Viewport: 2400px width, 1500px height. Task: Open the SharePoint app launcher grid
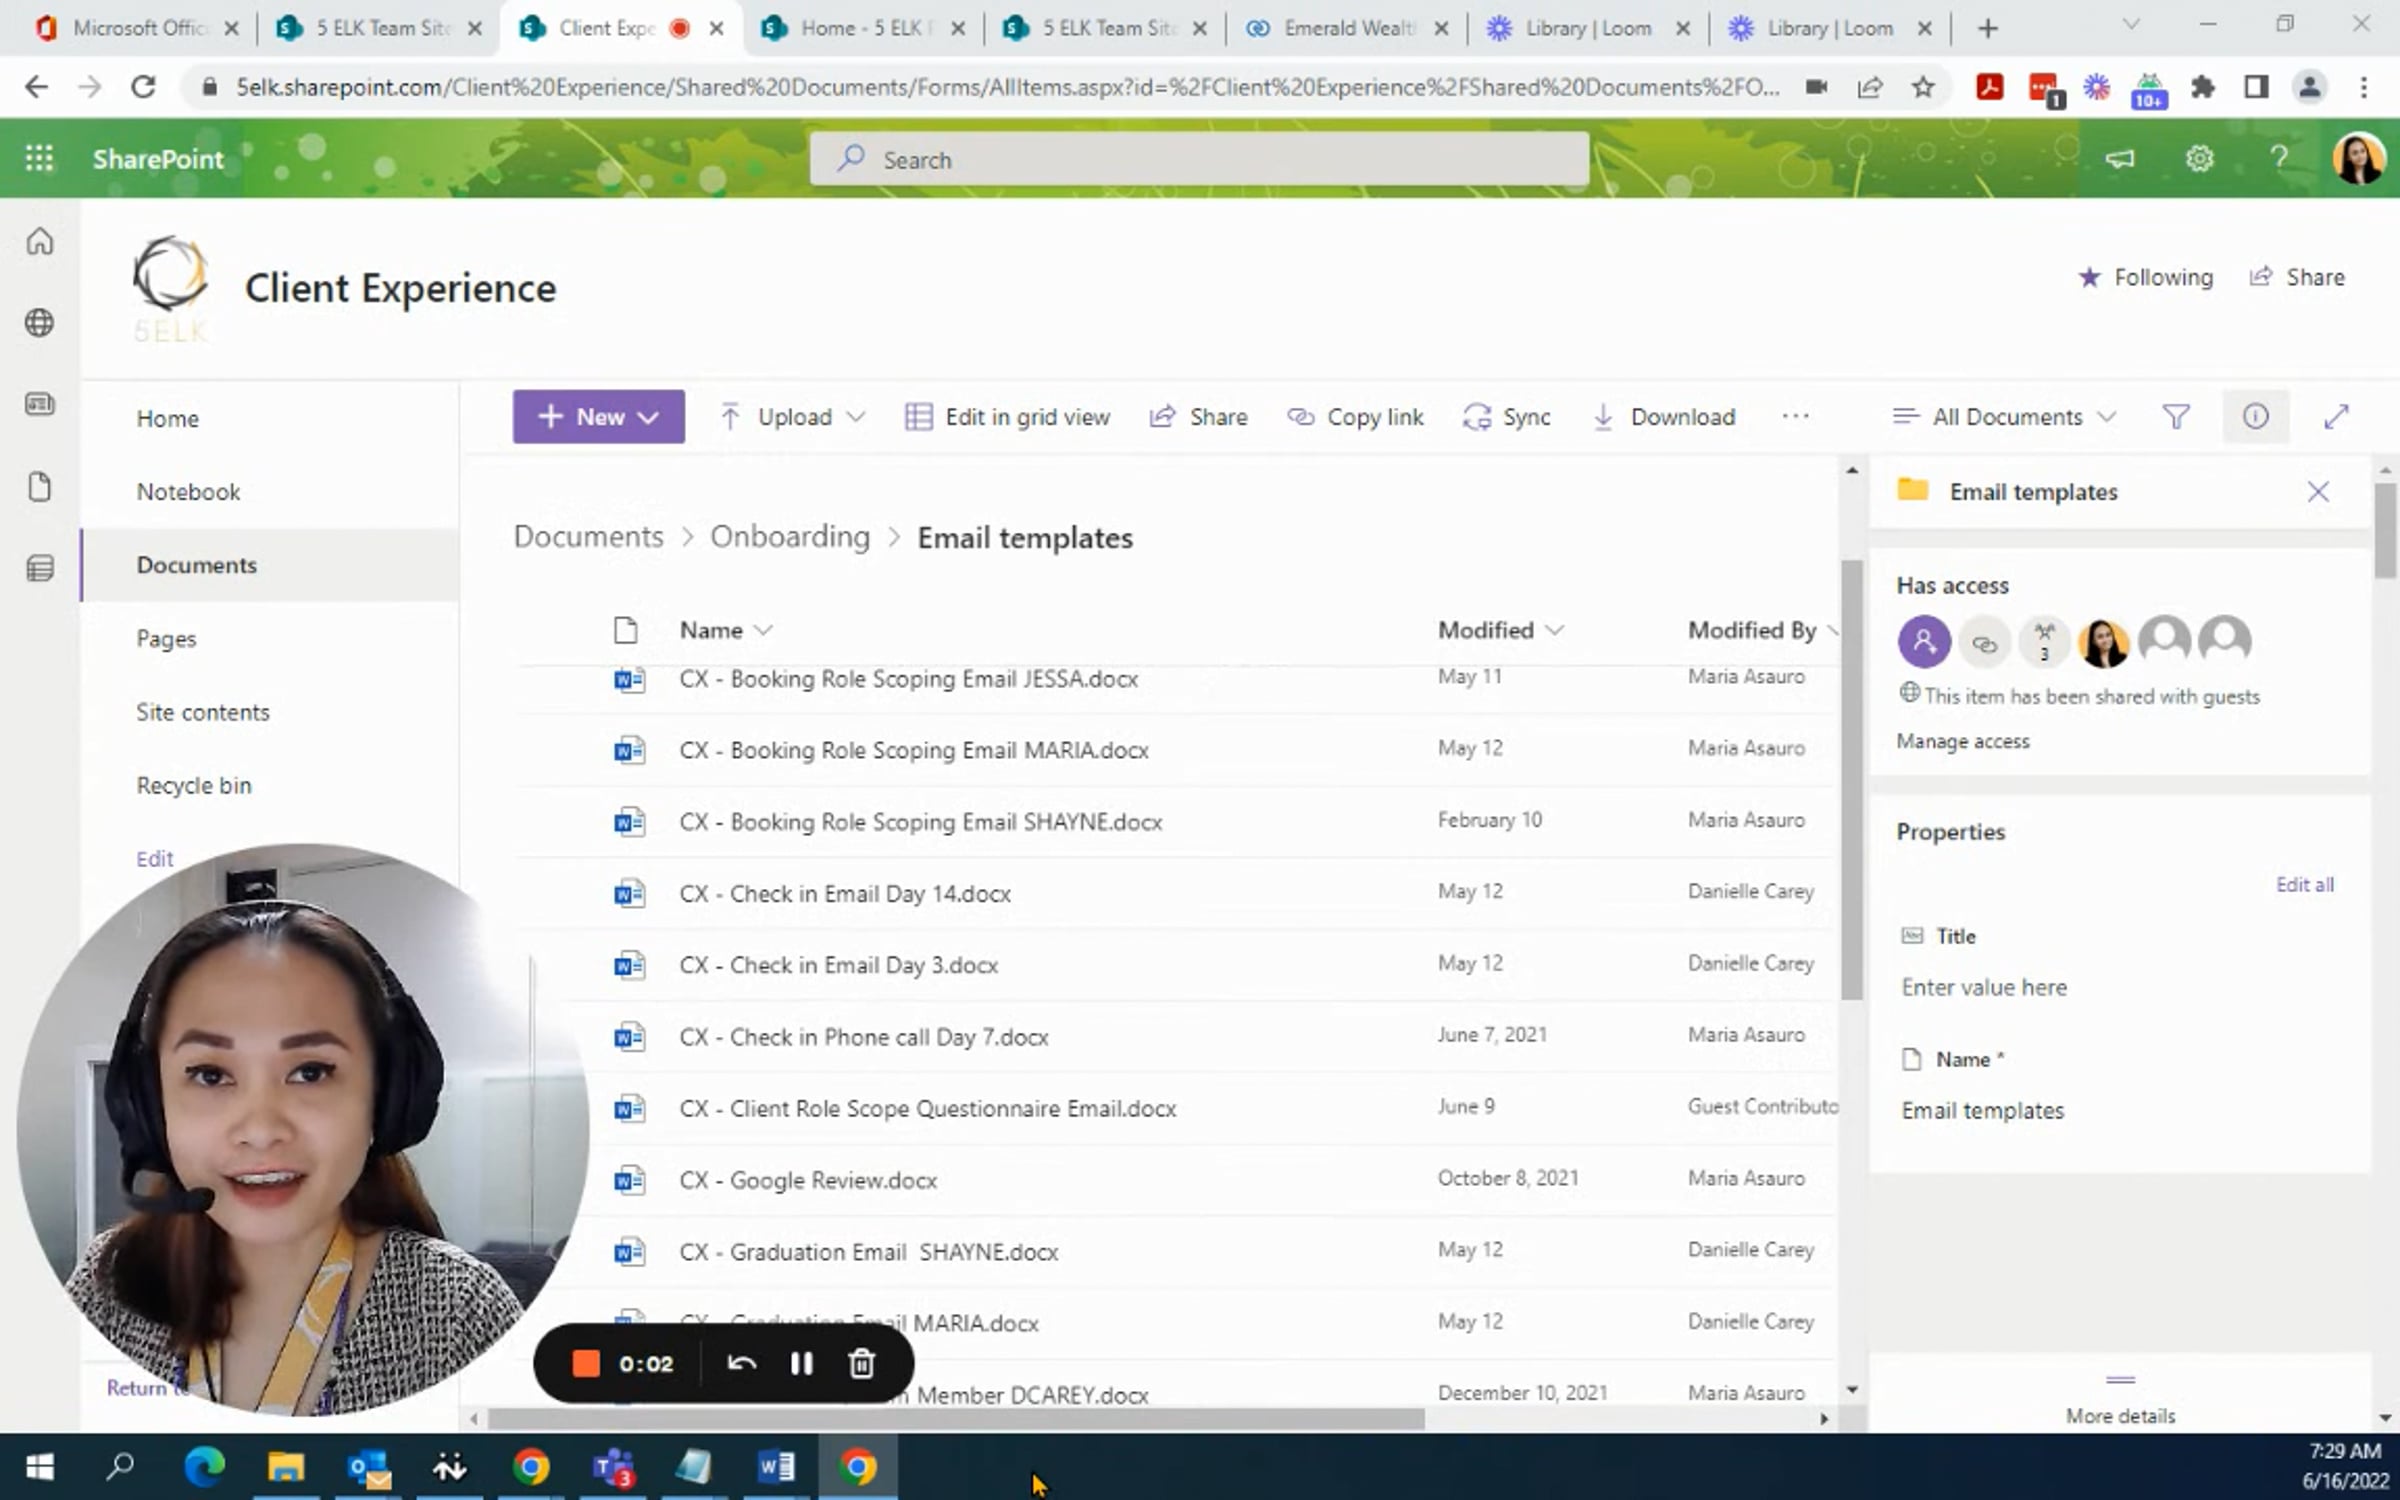(x=39, y=158)
